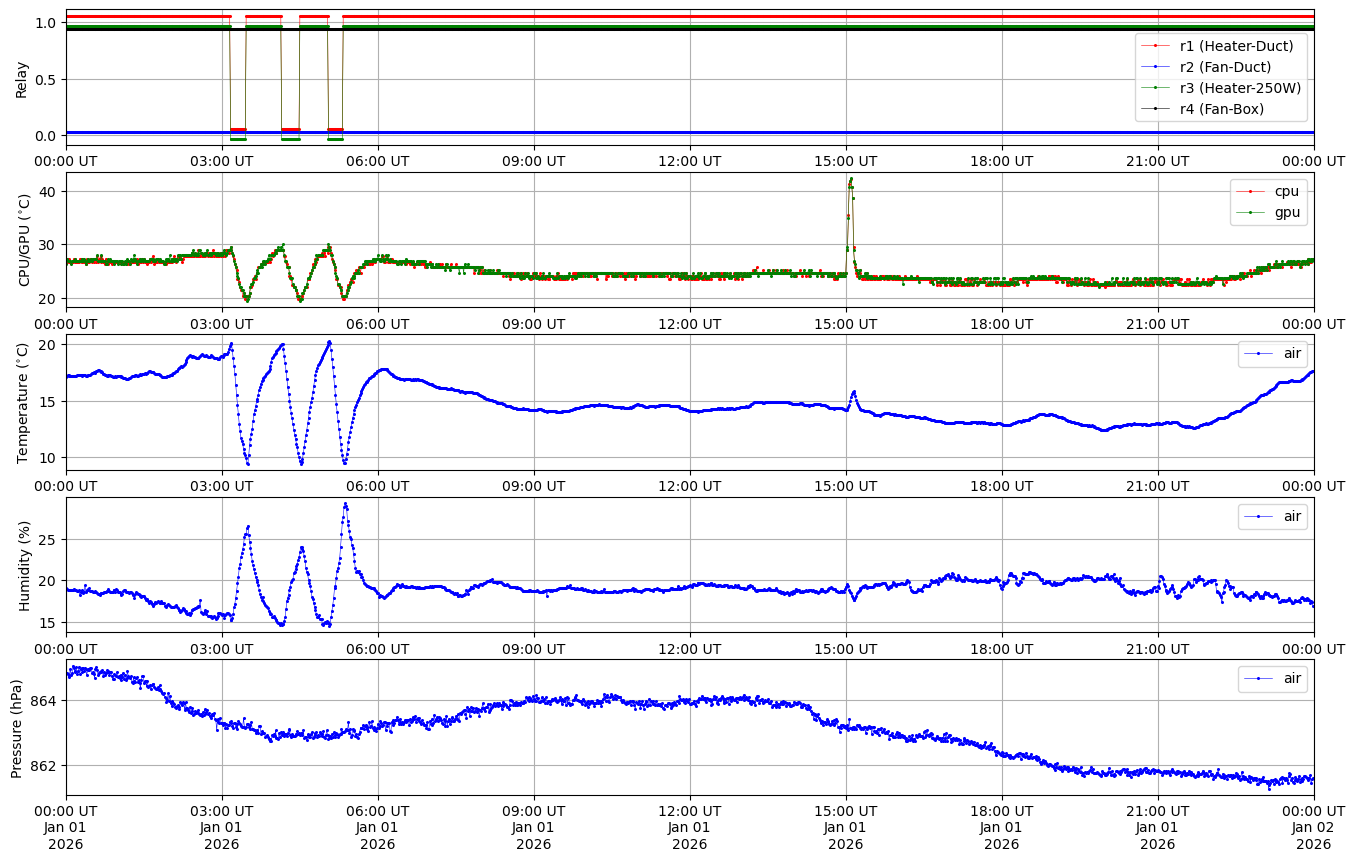Viewport: 1355px width, 861px height.
Task: Click the Humidity (%) axis label
Action: click(x=22, y=564)
